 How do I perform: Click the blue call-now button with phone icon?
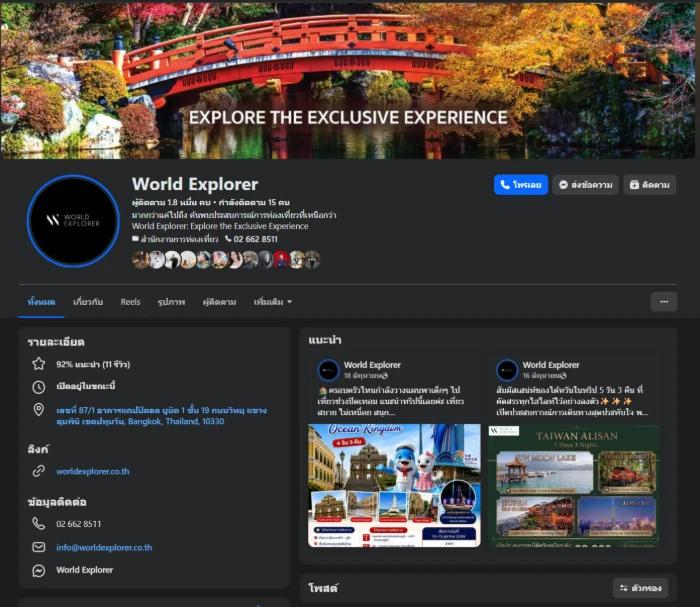pyautogui.click(x=521, y=185)
